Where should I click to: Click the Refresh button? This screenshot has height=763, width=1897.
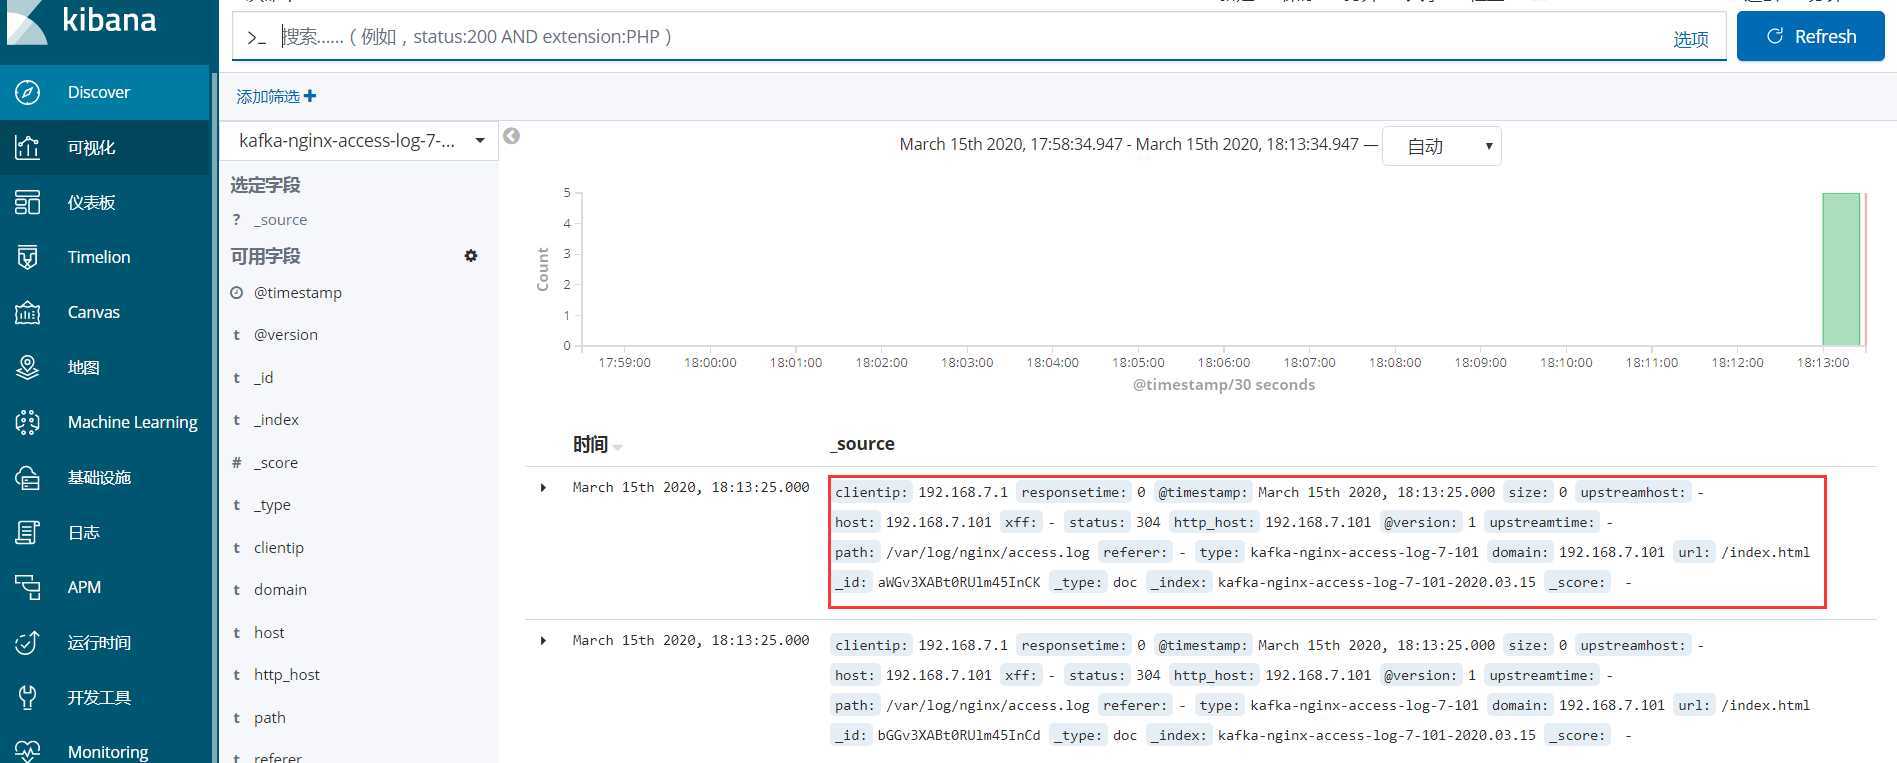tap(1810, 36)
